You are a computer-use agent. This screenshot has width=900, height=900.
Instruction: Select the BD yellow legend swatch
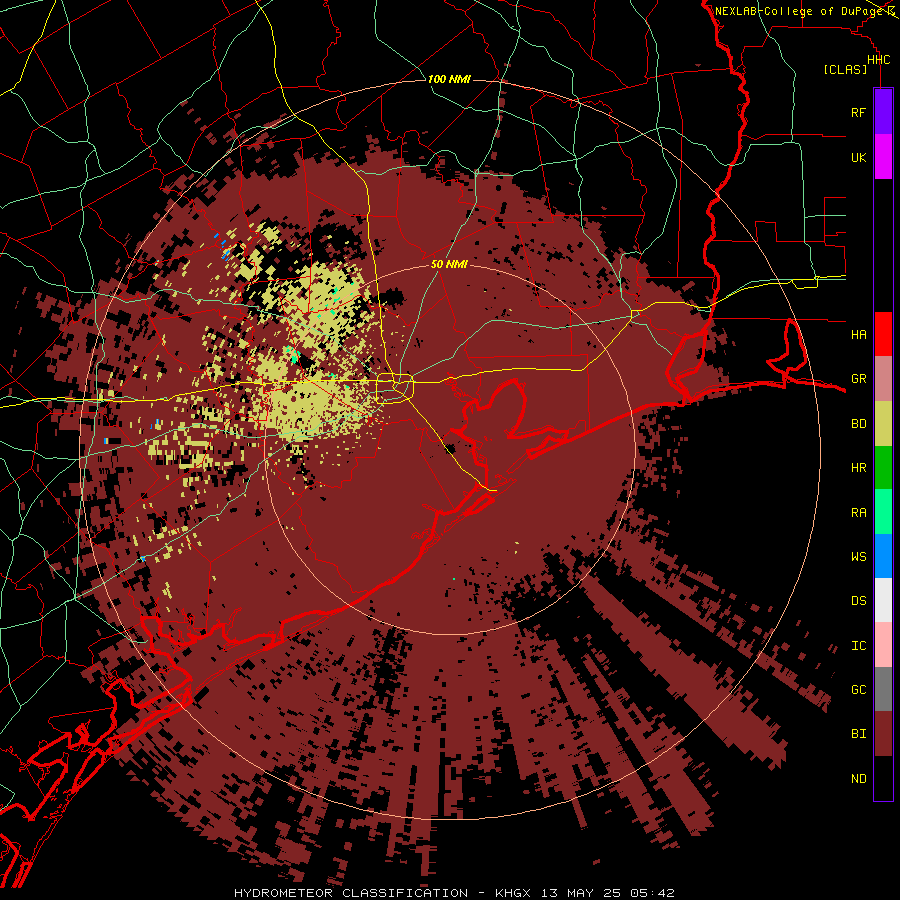click(x=883, y=424)
